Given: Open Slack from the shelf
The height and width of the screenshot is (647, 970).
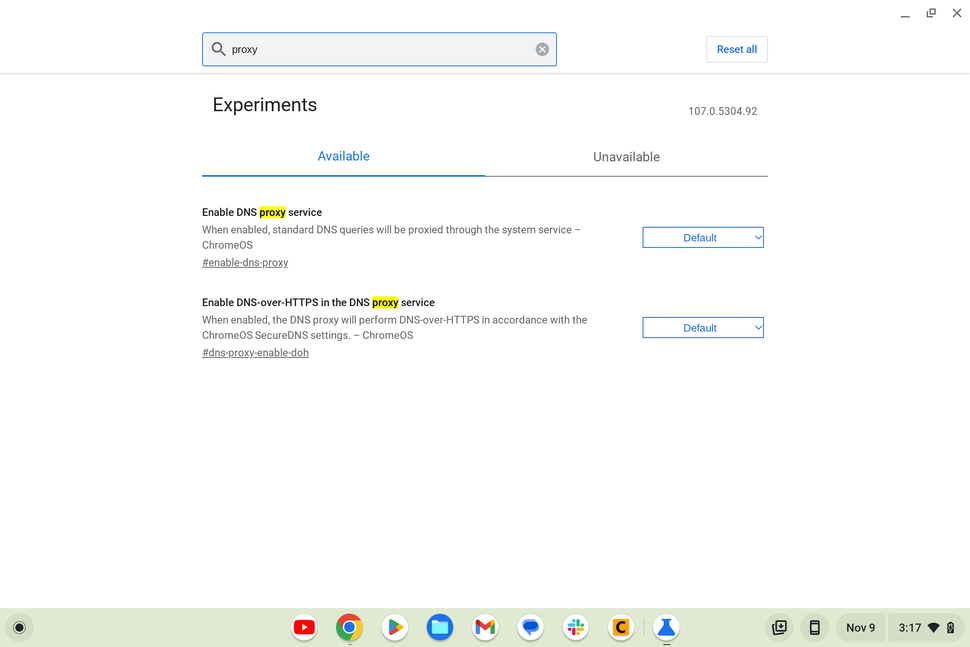Looking at the screenshot, I should [x=576, y=627].
